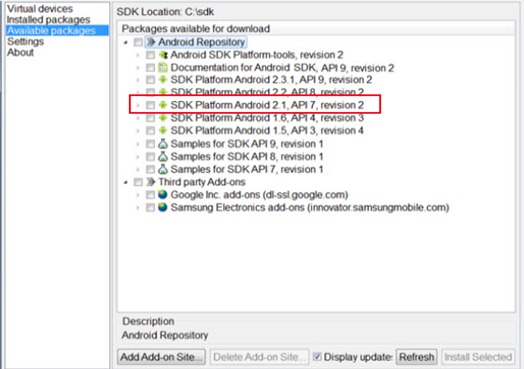Screen dimensions: 524x369
Task: Check the Android Repository checkbox
Action: (x=138, y=42)
